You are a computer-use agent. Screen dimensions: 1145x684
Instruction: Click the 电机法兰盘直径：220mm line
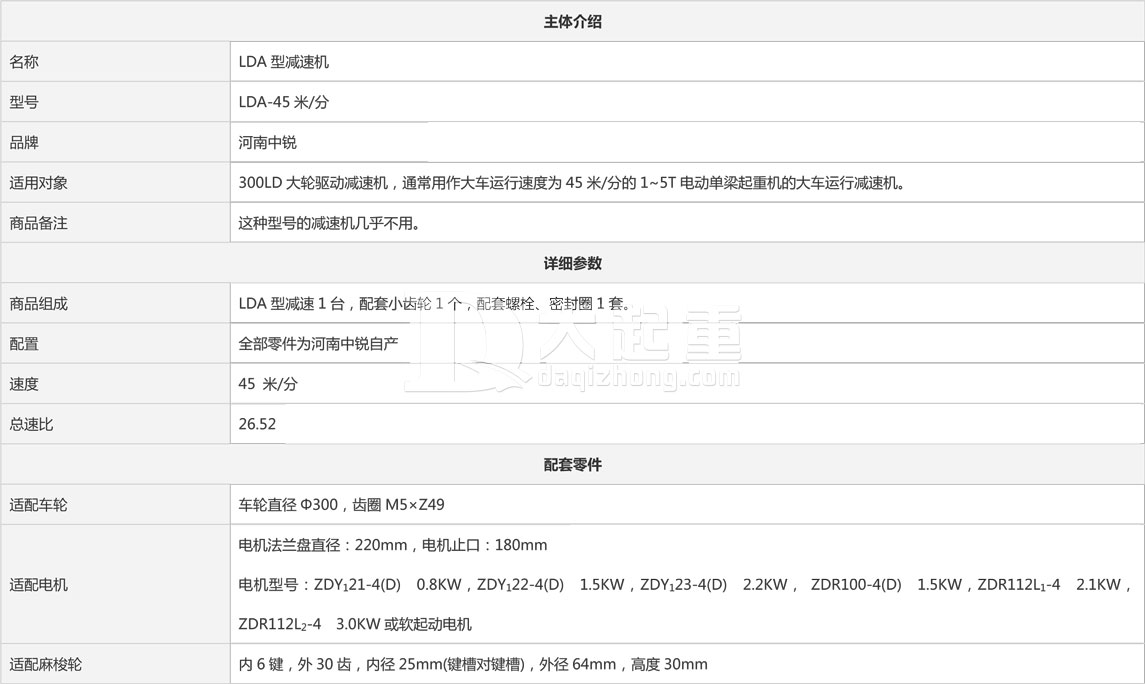[393, 545]
